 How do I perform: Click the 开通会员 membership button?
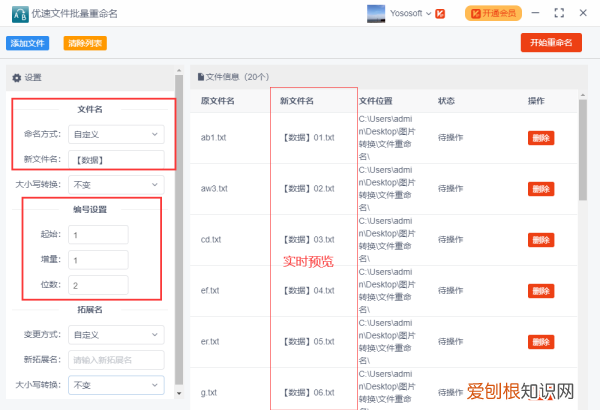(493, 13)
